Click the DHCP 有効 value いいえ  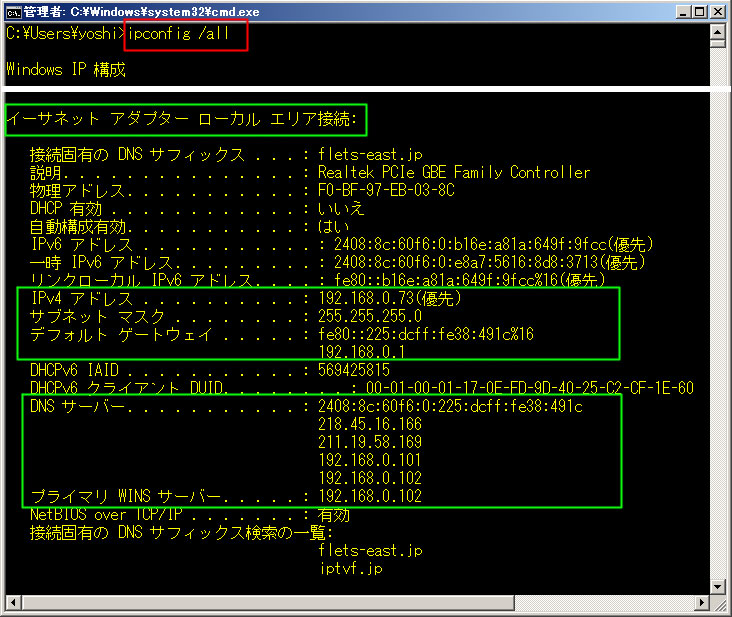tap(341, 208)
